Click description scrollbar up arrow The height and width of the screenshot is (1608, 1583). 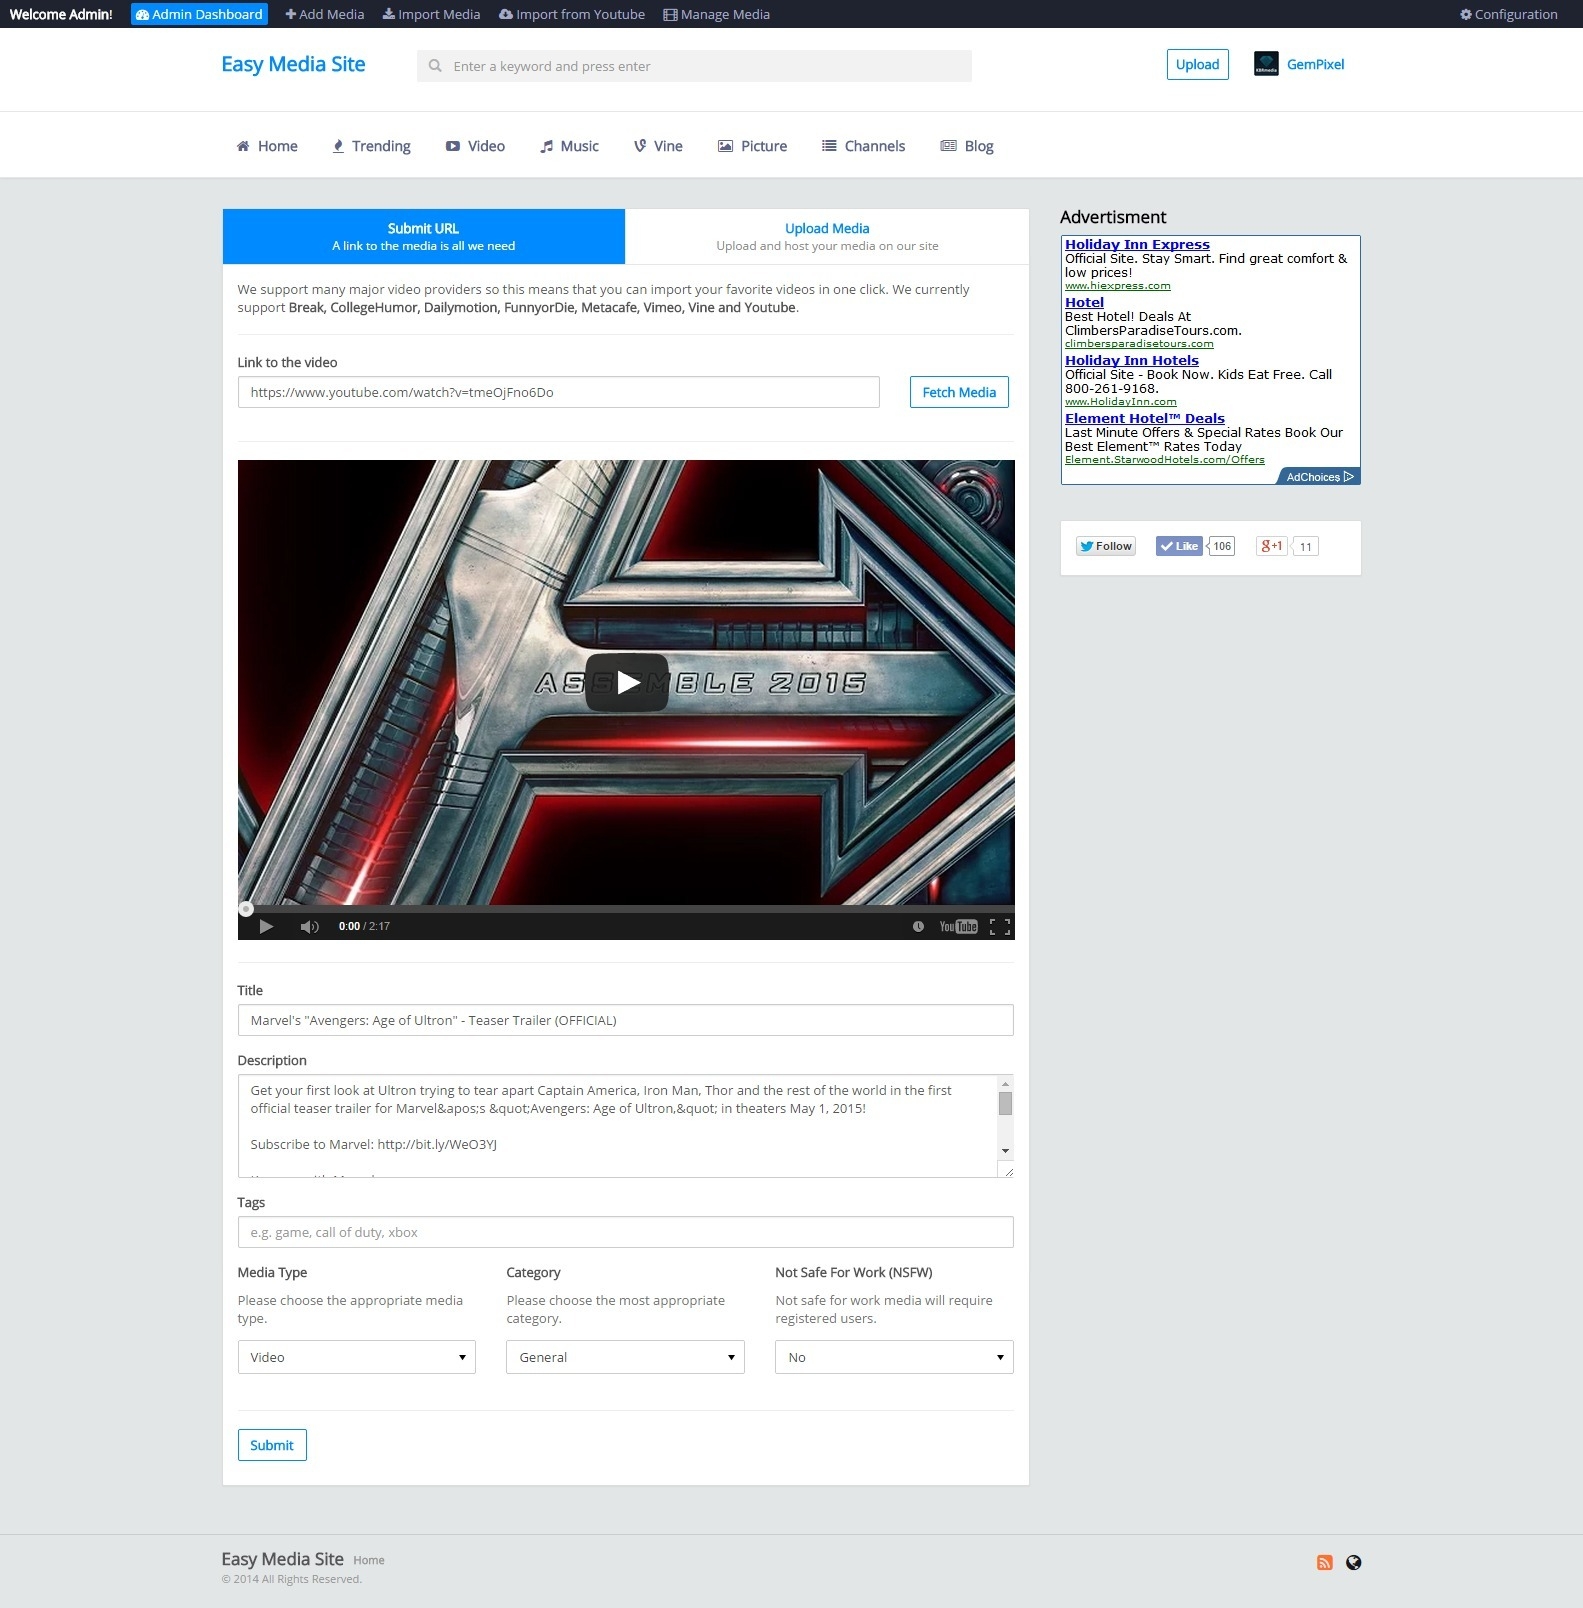(1005, 1084)
